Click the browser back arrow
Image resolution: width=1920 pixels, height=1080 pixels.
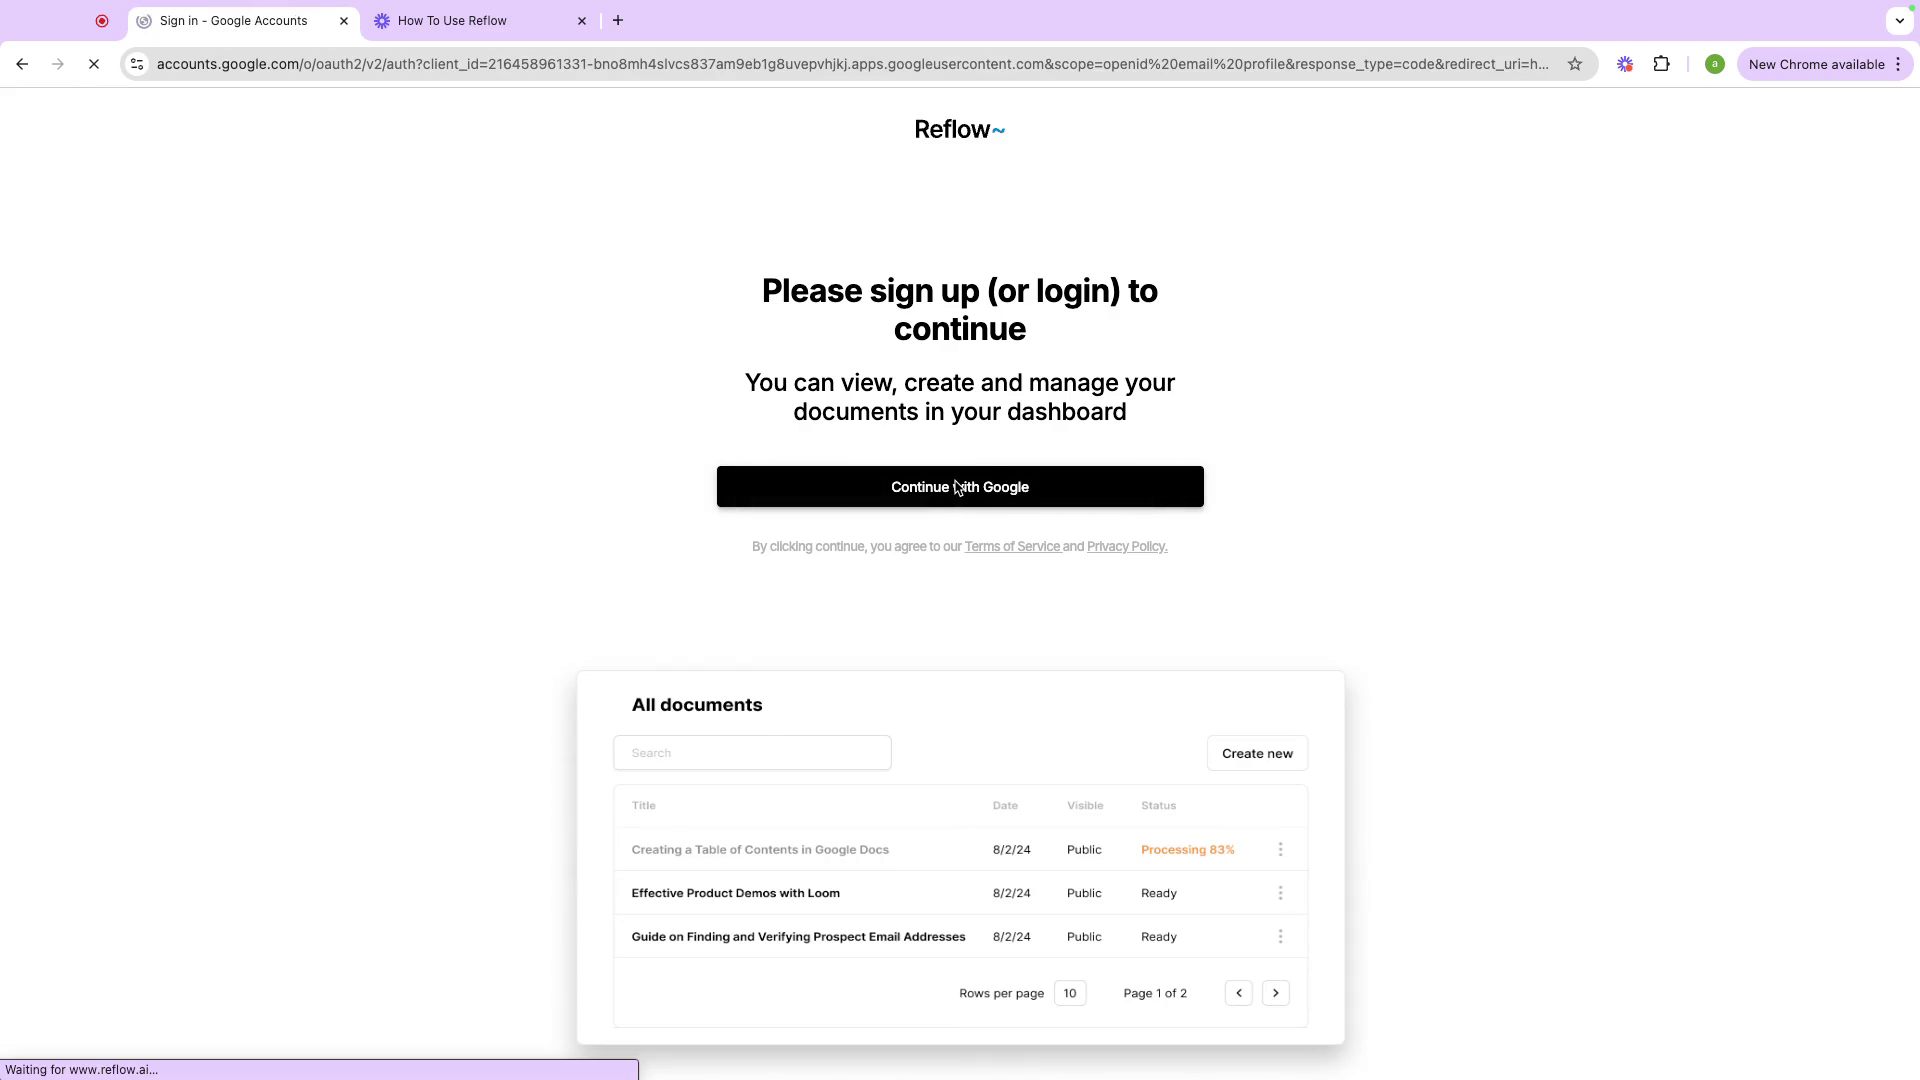pyautogui.click(x=22, y=64)
